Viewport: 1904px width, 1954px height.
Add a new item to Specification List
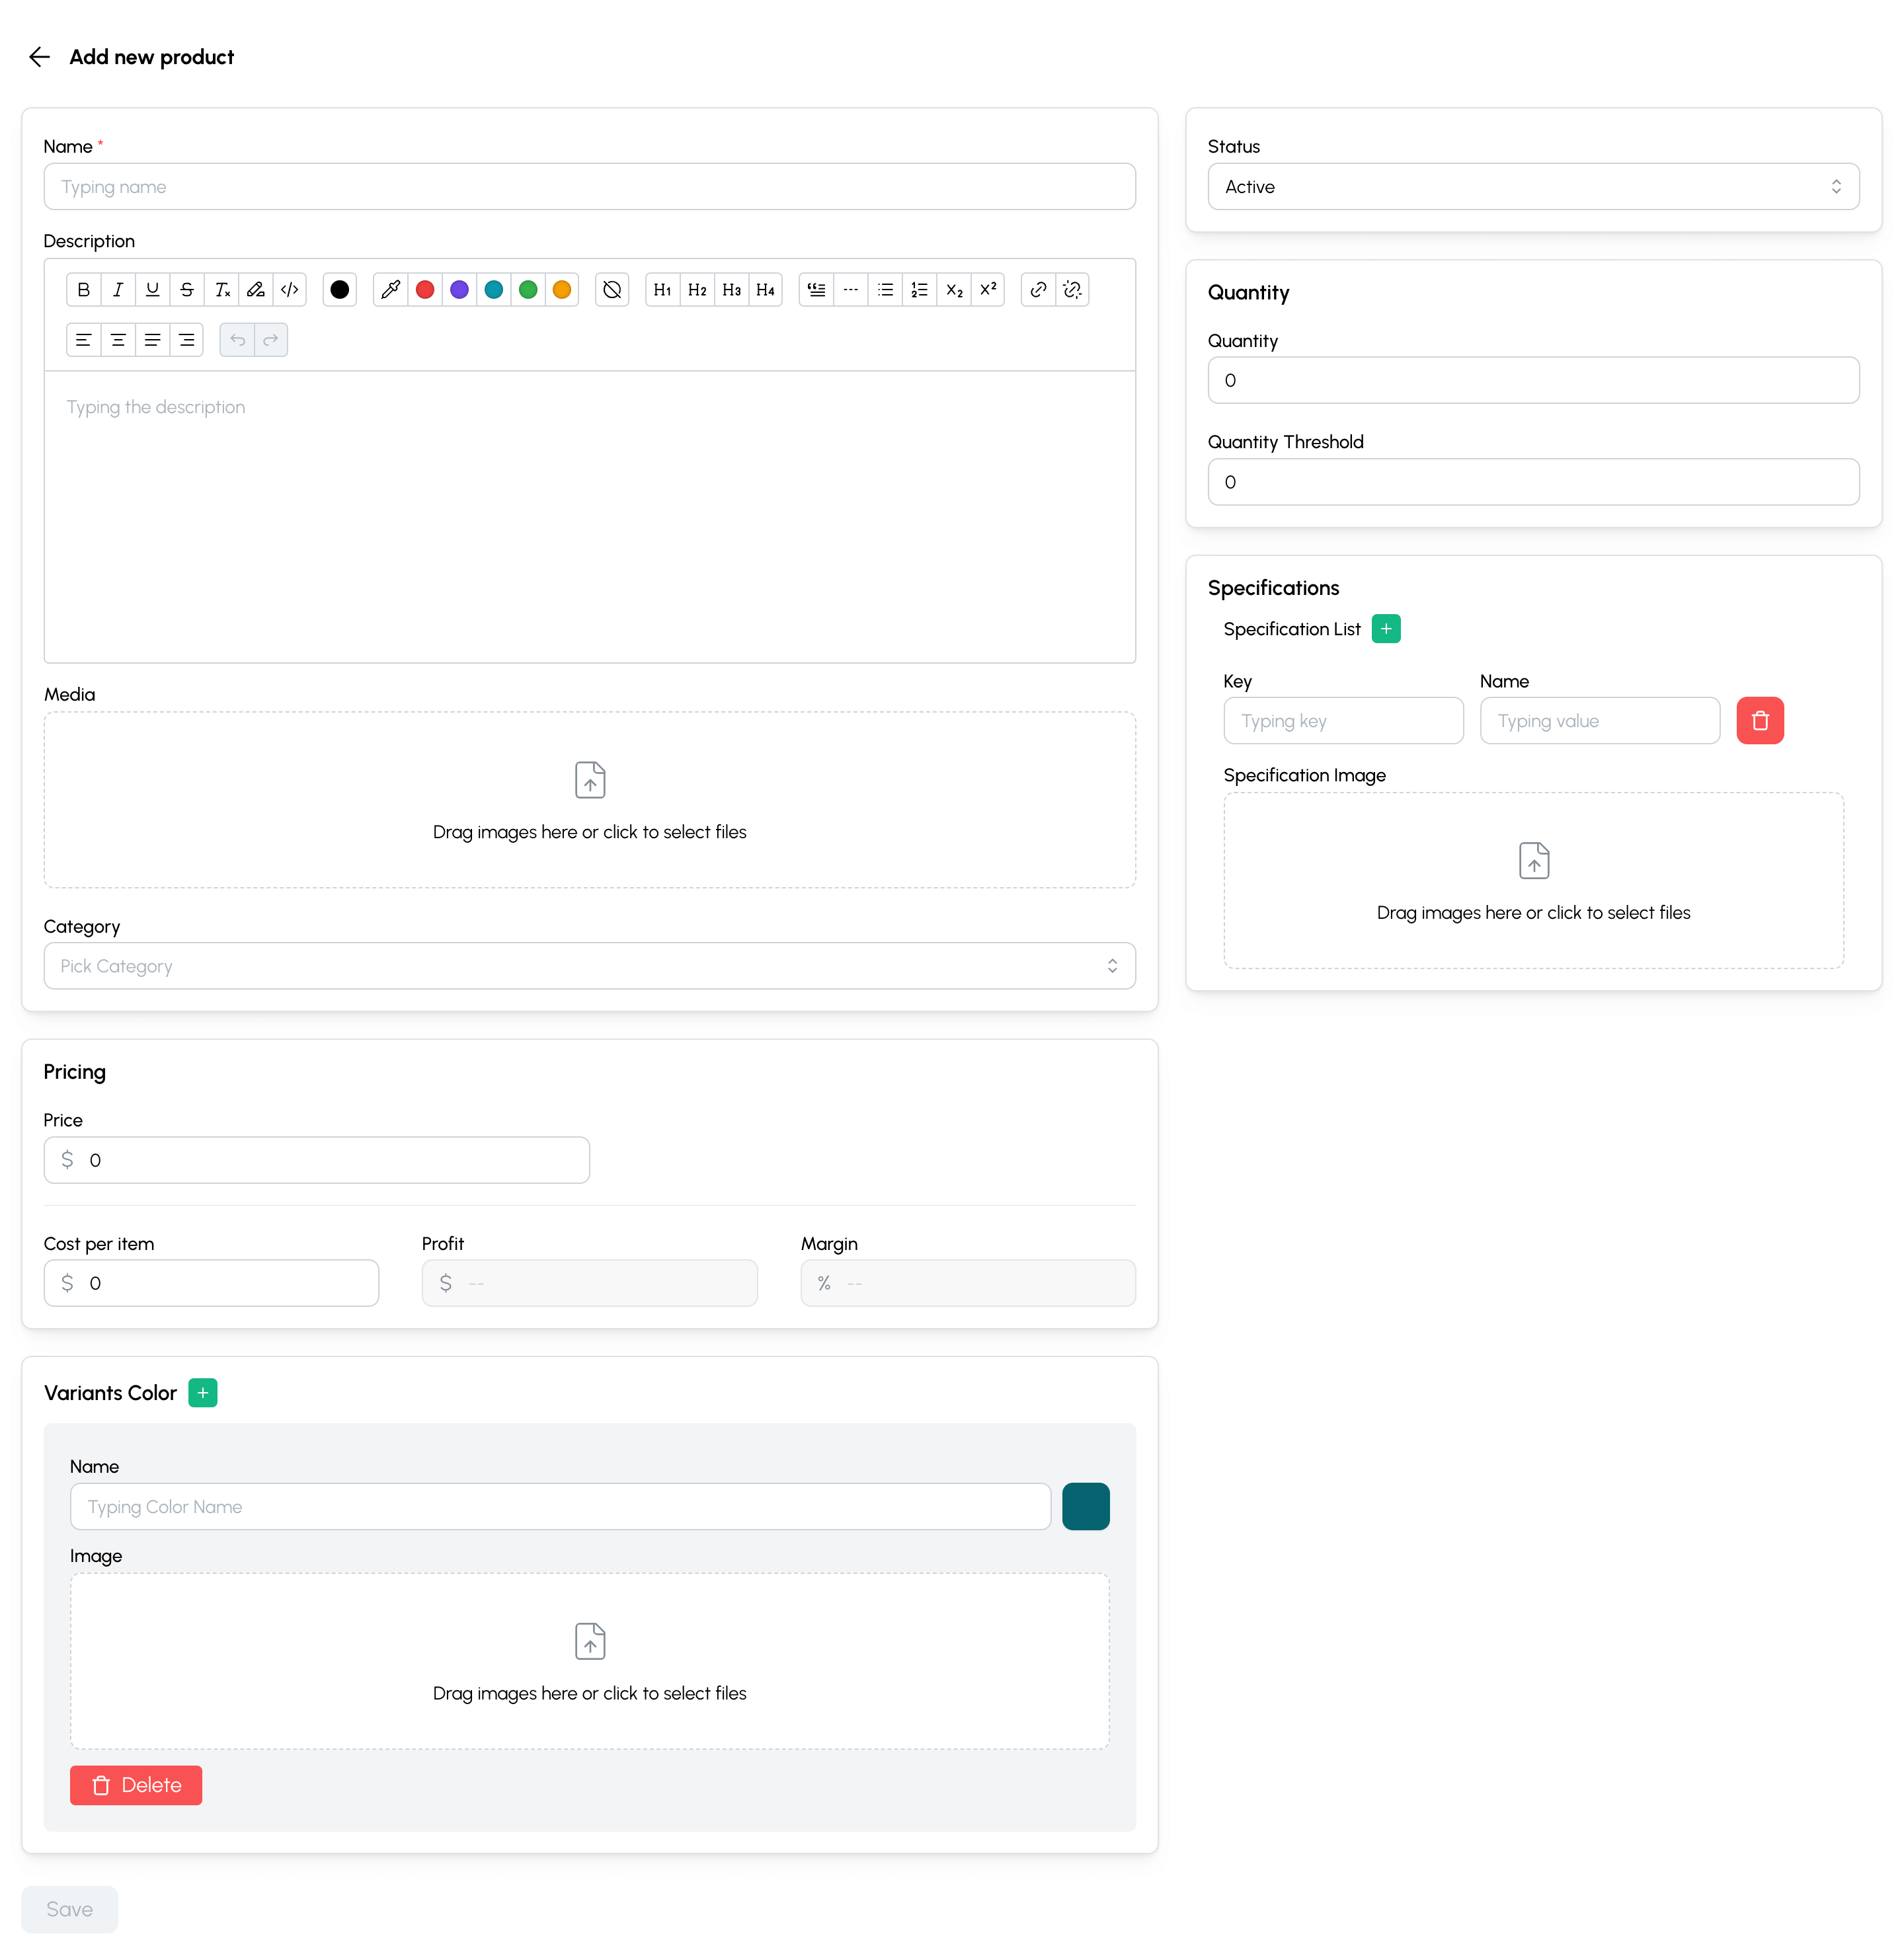[x=1386, y=628]
